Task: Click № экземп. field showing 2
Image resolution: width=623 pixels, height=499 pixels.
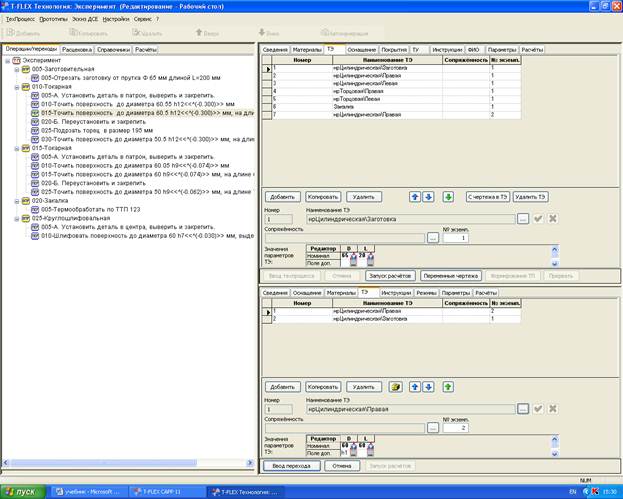Action: point(456,428)
